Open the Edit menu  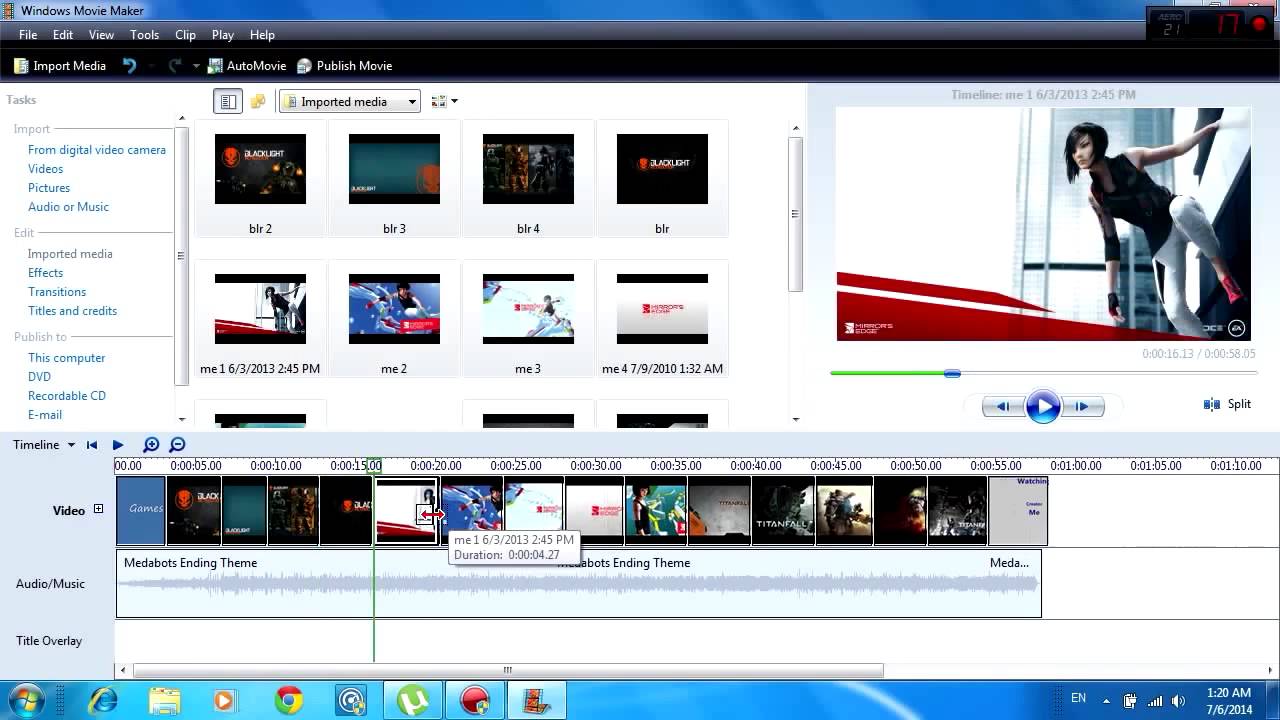point(63,35)
